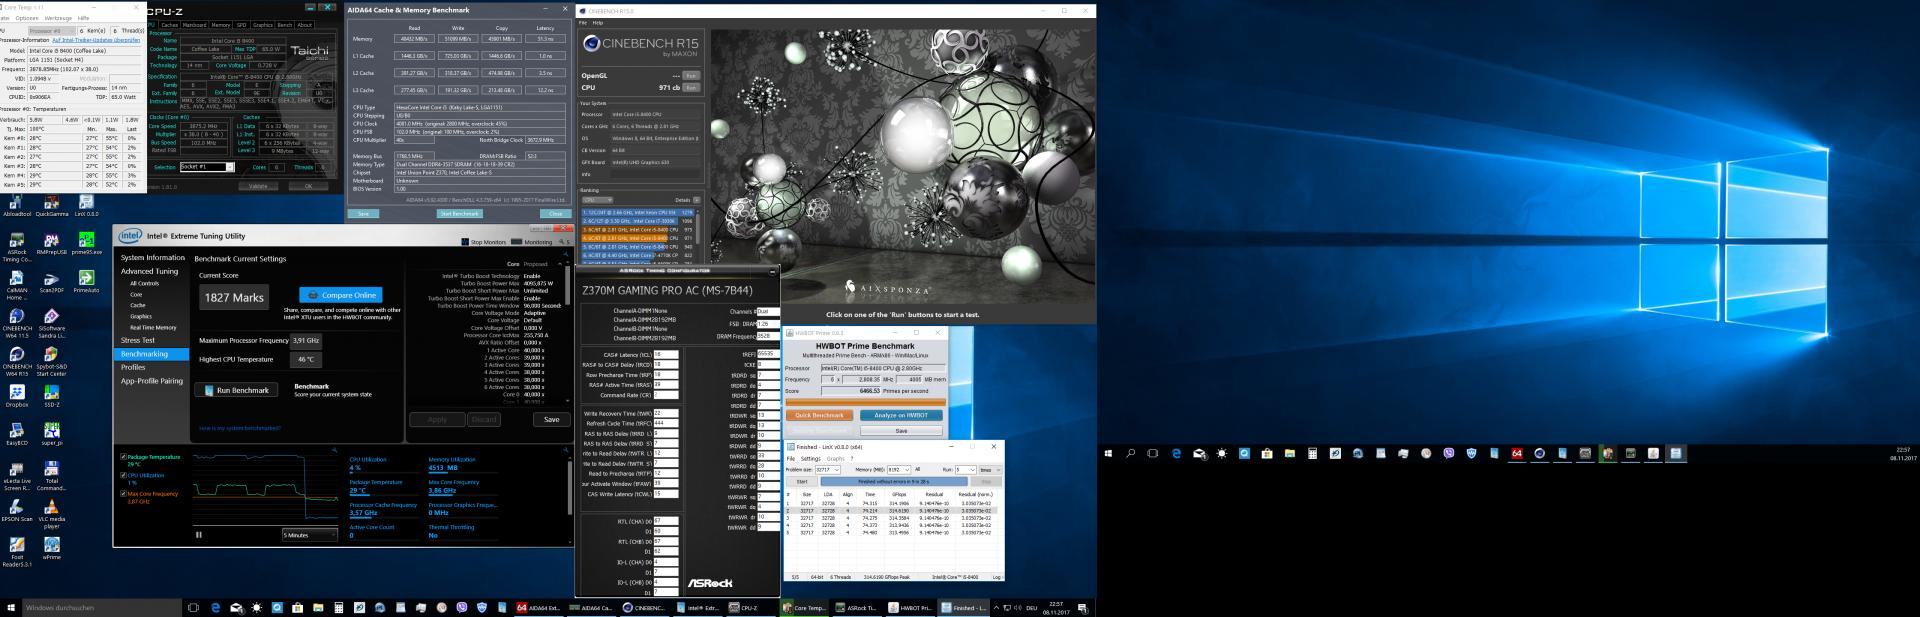Click Start Benchmark in AIDA64
The width and height of the screenshot is (1920, 617).
pos(459,213)
